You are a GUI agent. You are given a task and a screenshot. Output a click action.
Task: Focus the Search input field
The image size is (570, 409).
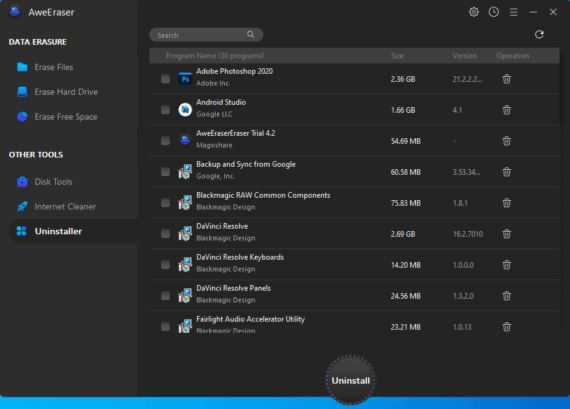click(x=206, y=35)
